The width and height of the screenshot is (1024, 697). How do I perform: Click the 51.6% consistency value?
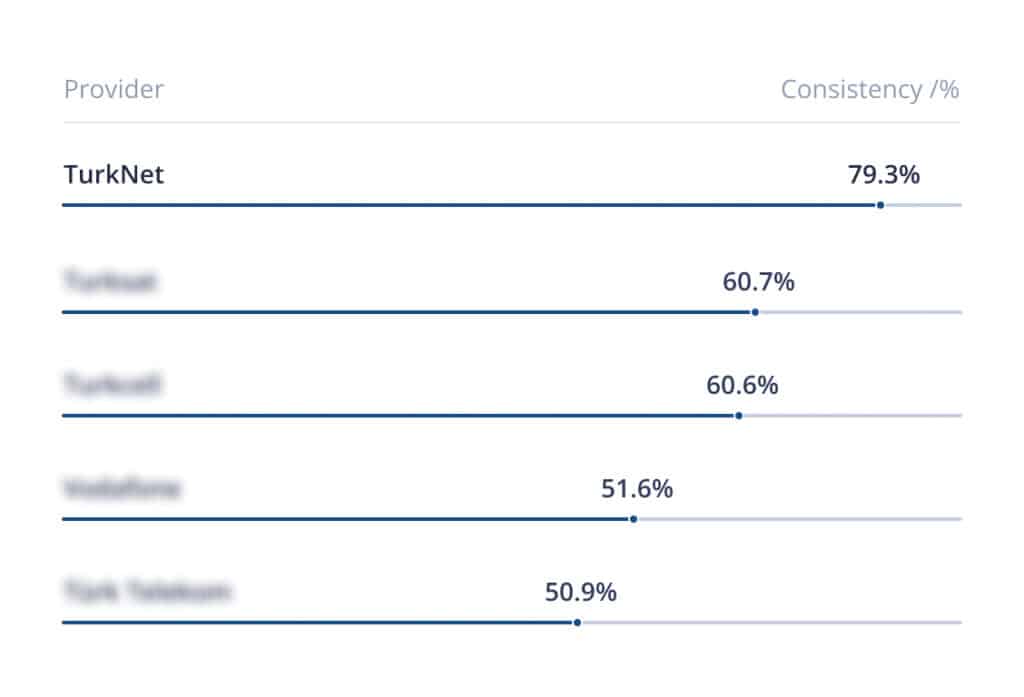(637, 489)
